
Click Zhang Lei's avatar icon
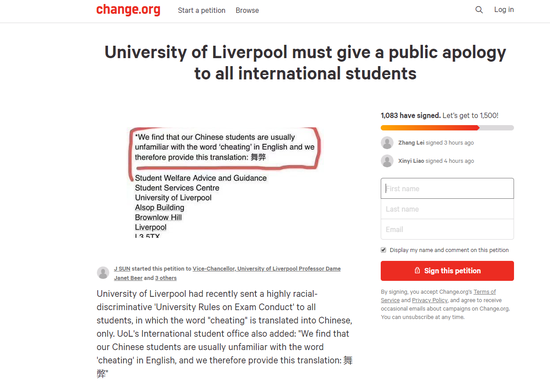click(x=387, y=143)
